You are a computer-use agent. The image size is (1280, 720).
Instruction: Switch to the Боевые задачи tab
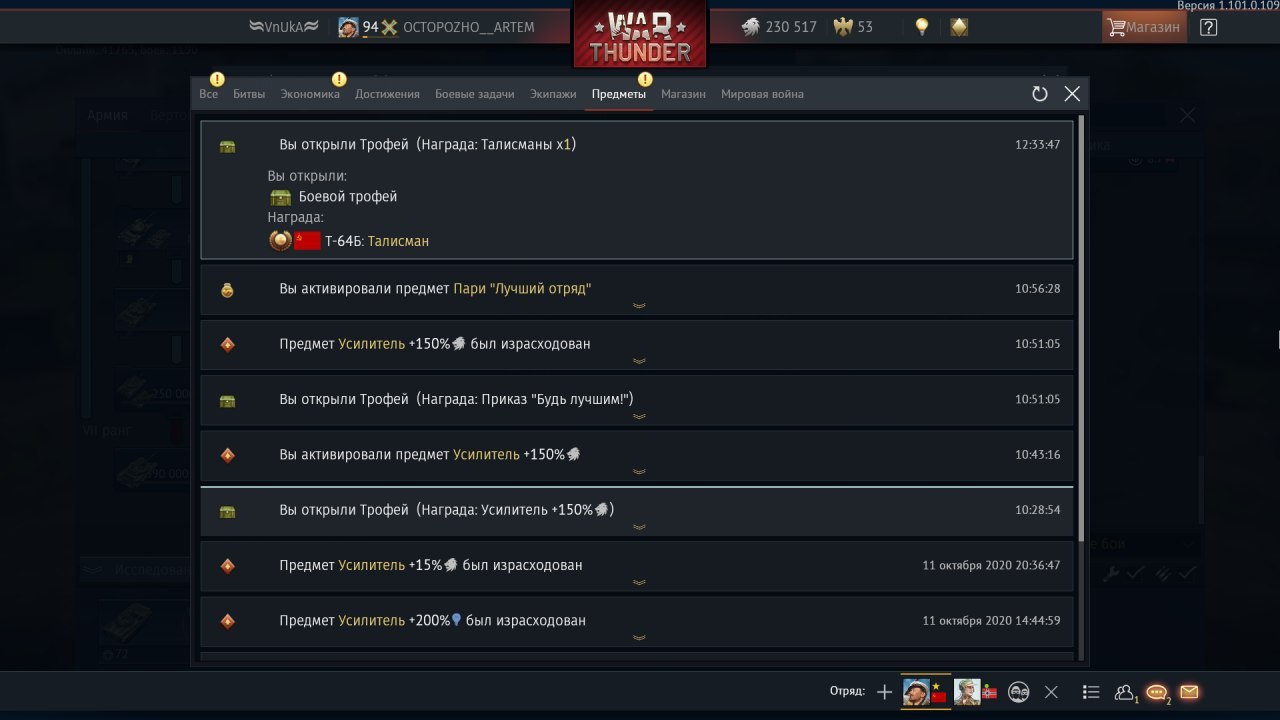coord(474,94)
